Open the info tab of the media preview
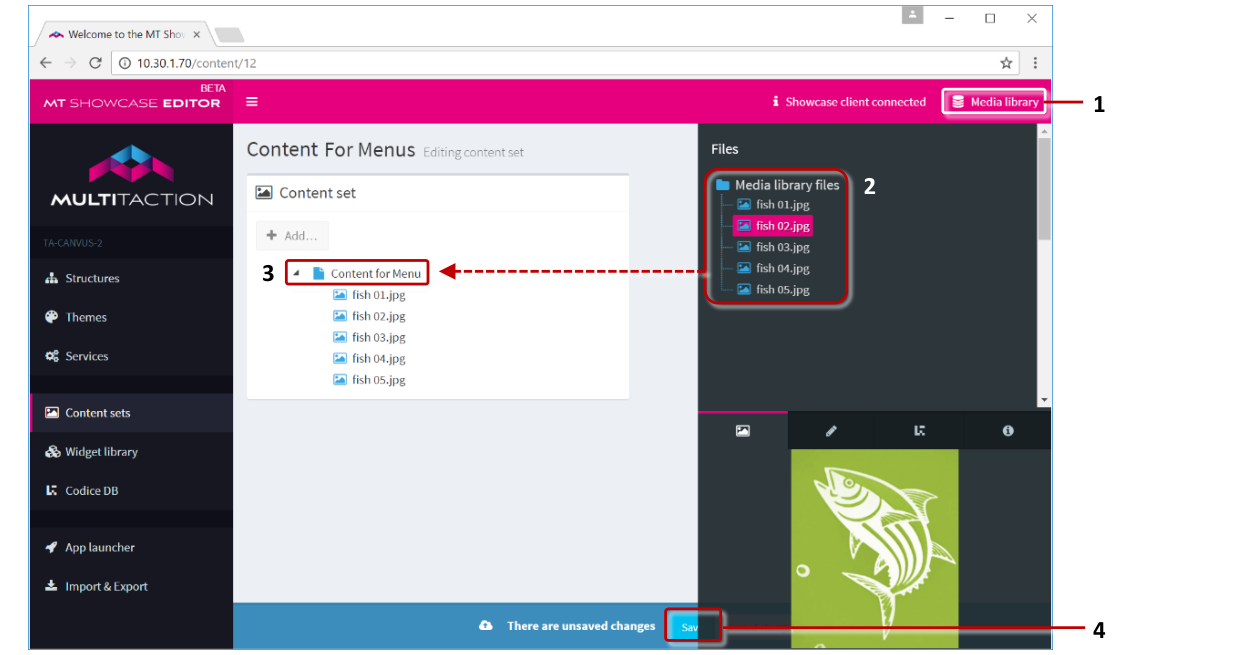Screen dimensions: 1233x655 click(1007, 430)
